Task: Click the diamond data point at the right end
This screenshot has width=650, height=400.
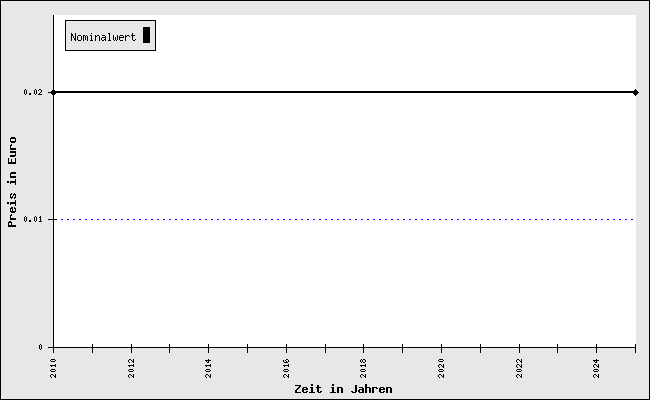Action: pyautogui.click(x=635, y=92)
